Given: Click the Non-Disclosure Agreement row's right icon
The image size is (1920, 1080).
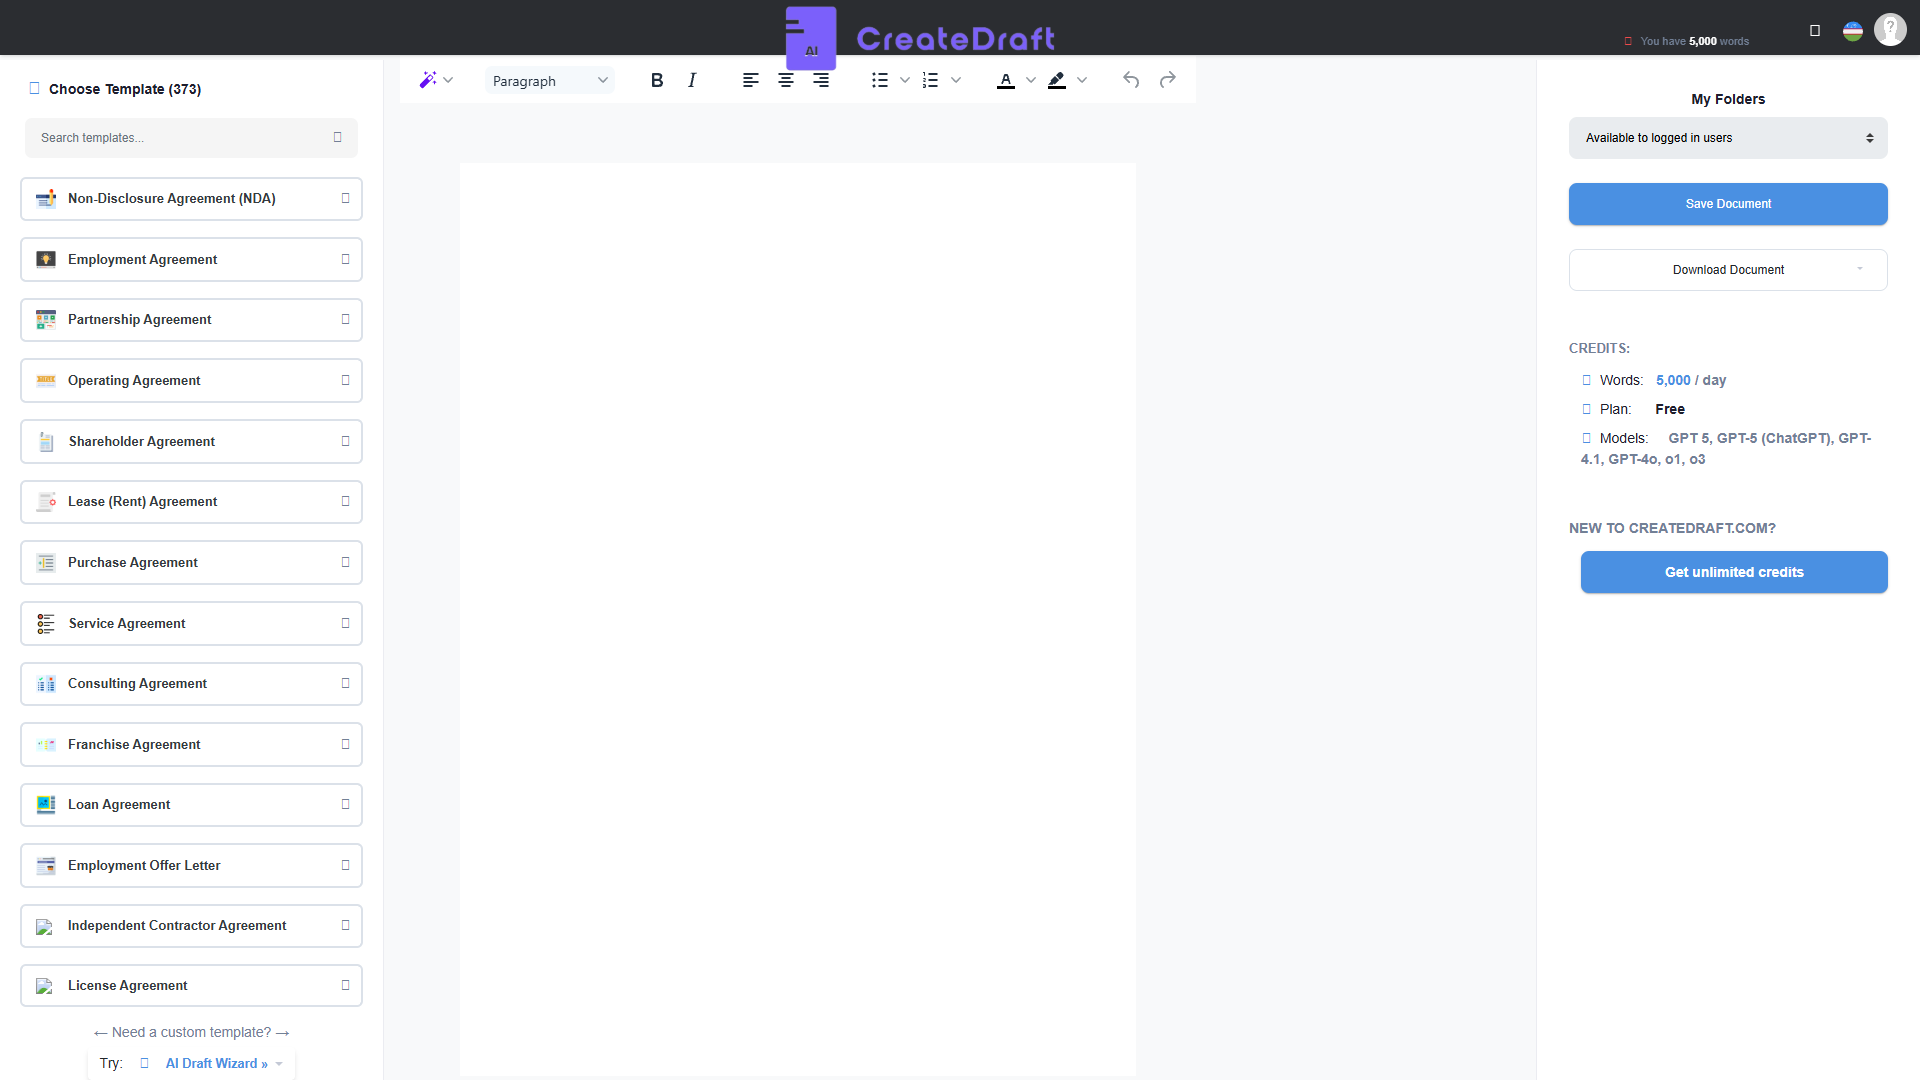Looking at the screenshot, I should coord(346,199).
